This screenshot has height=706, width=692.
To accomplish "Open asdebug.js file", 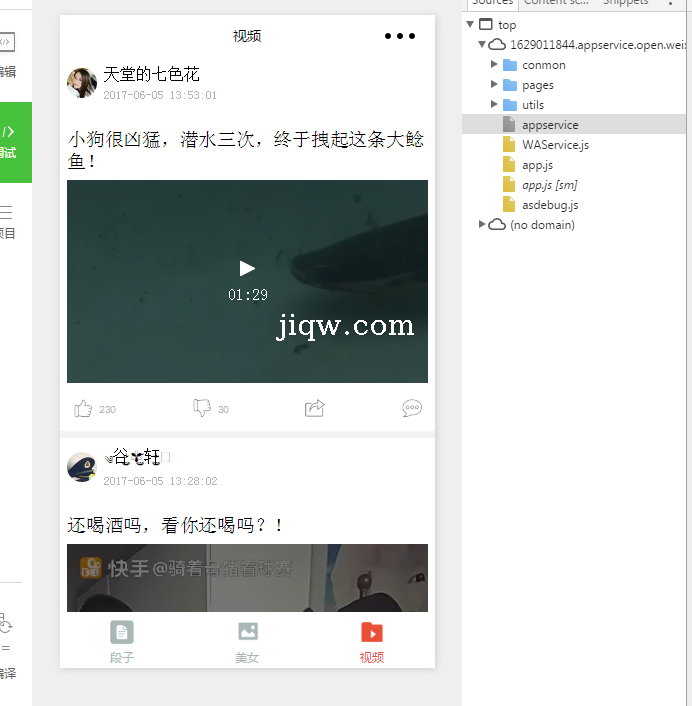I will (549, 205).
